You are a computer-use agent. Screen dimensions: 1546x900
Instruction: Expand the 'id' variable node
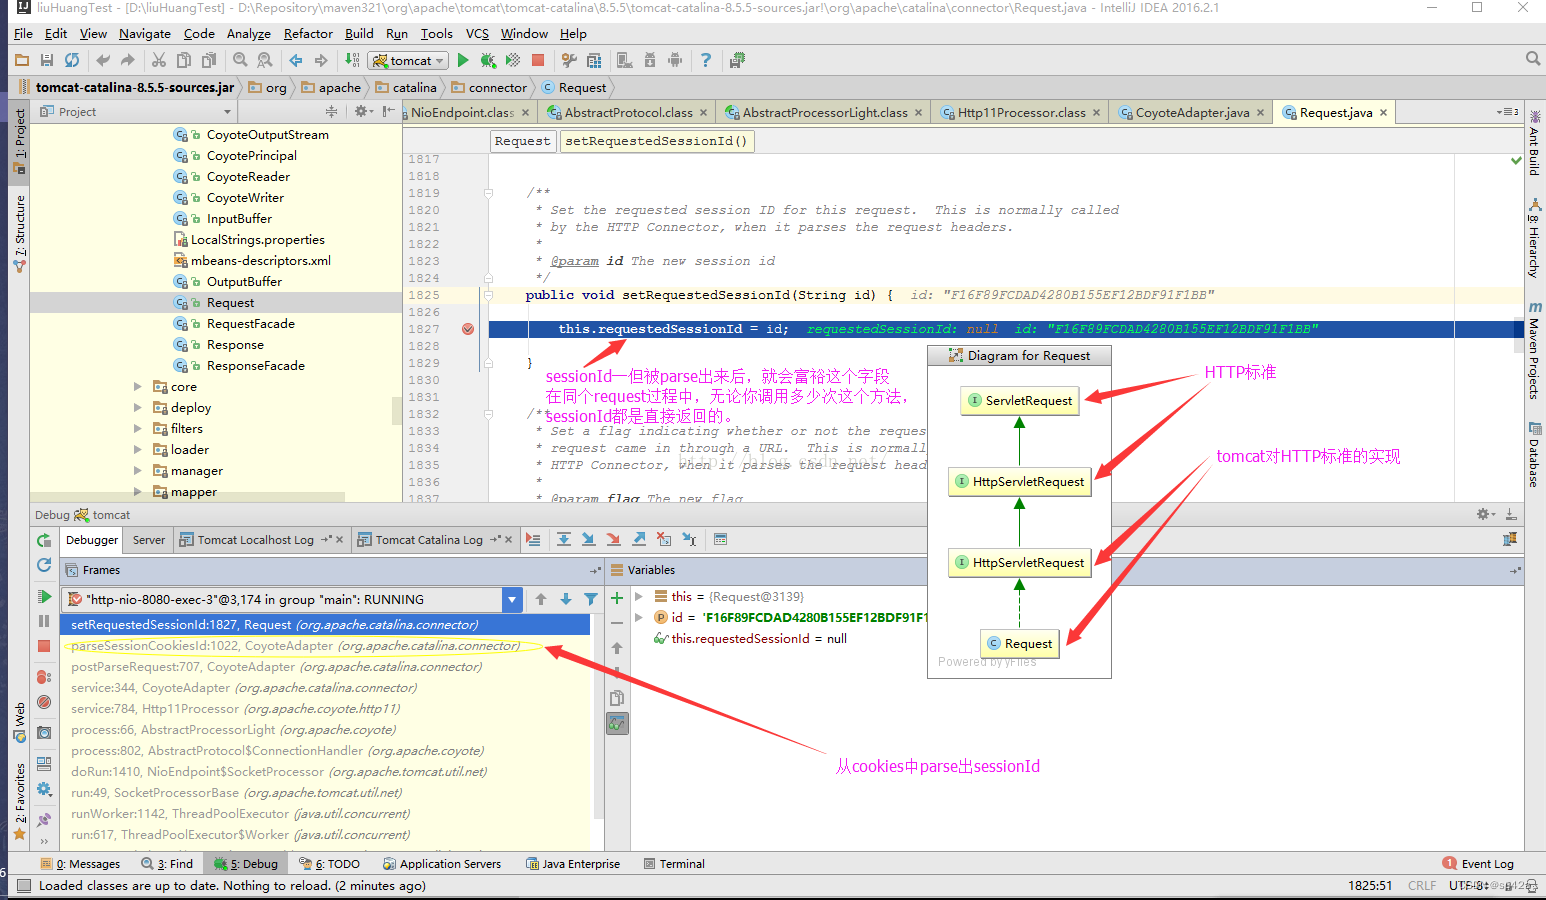(639, 617)
